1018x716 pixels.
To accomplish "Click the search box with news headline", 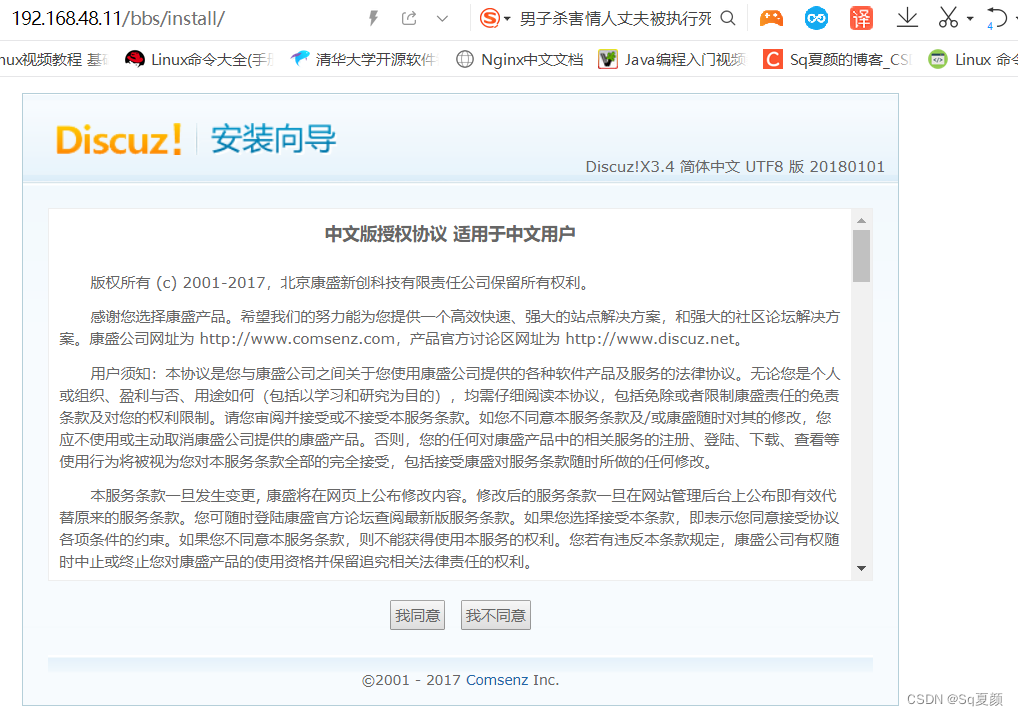I will click(615, 19).
